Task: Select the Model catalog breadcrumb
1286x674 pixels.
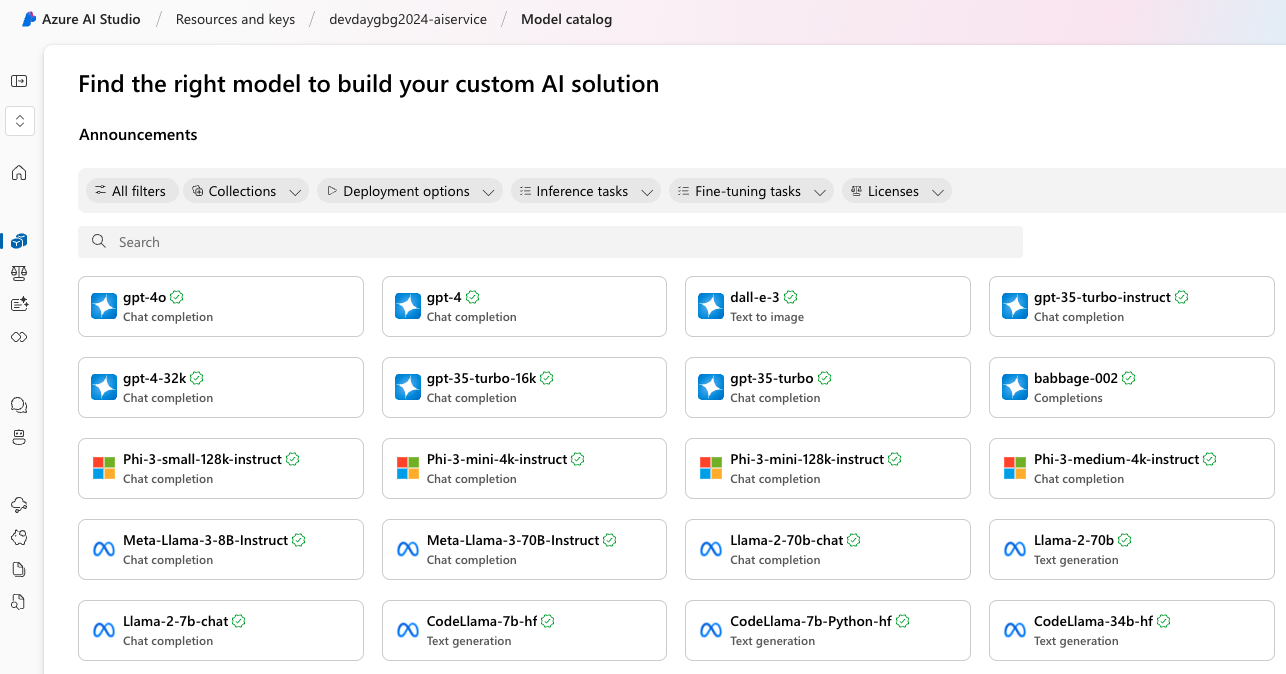Action: (x=566, y=19)
